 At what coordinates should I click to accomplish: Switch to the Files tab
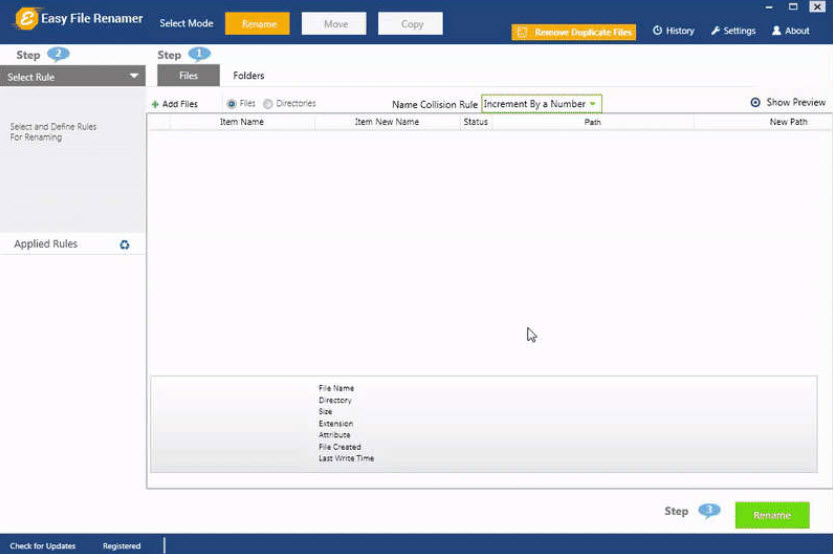tap(189, 75)
